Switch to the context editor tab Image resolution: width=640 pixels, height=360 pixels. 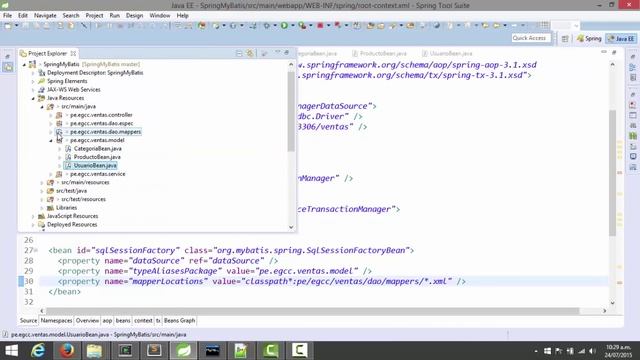point(143,320)
